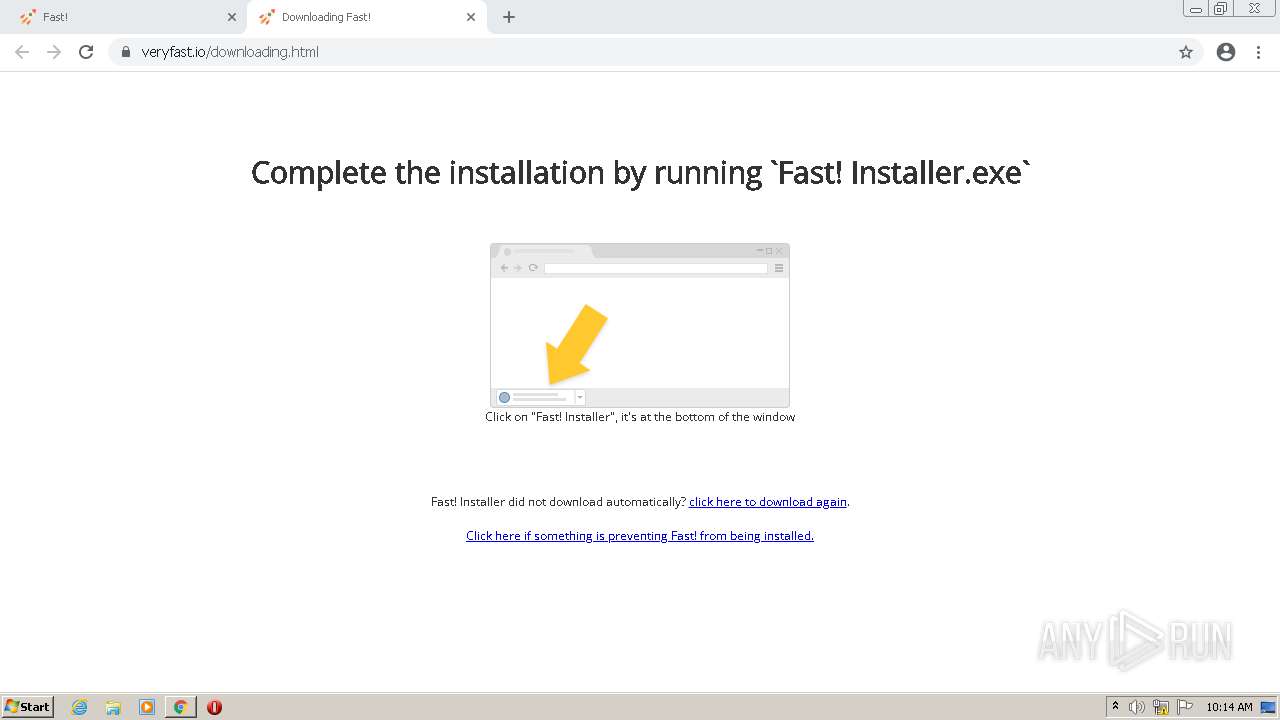The width and height of the screenshot is (1280, 720).
Task: Click the Fast! rocket favicon on first tab
Action: [28, 17]
